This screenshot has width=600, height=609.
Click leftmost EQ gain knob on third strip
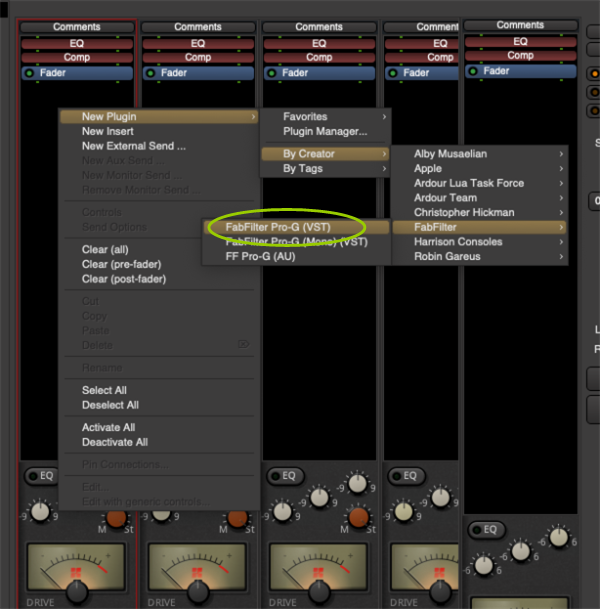point(282,512)
